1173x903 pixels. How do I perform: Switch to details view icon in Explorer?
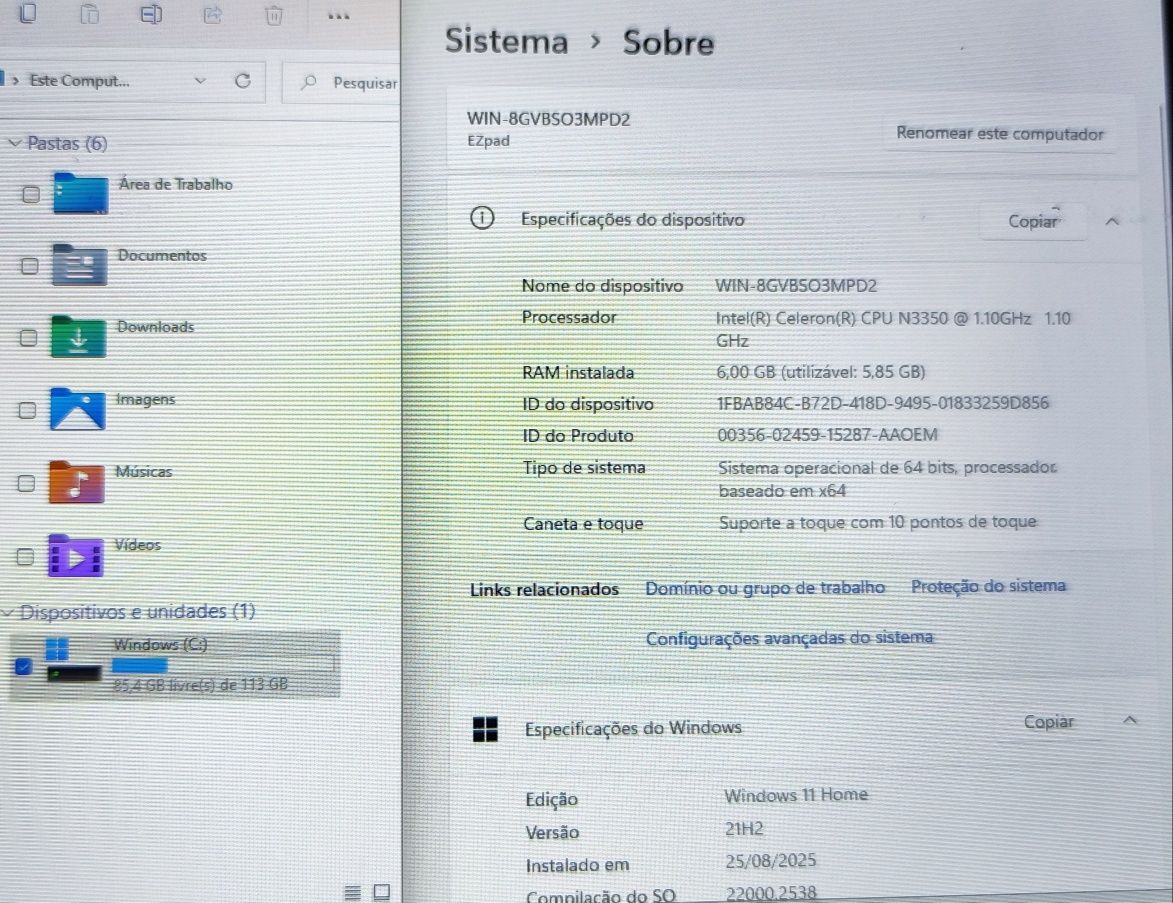(352, 892)
